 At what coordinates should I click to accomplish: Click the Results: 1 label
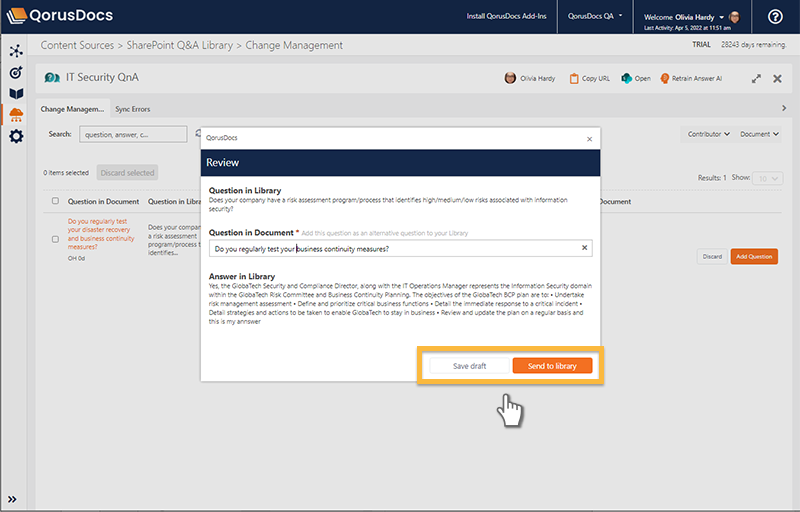(712, 178)
